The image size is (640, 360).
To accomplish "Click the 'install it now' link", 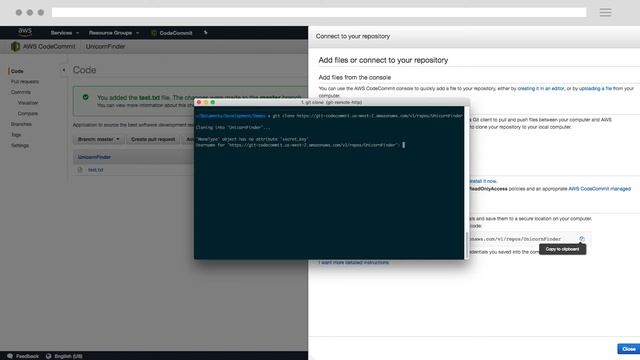I will pos(483,181).
